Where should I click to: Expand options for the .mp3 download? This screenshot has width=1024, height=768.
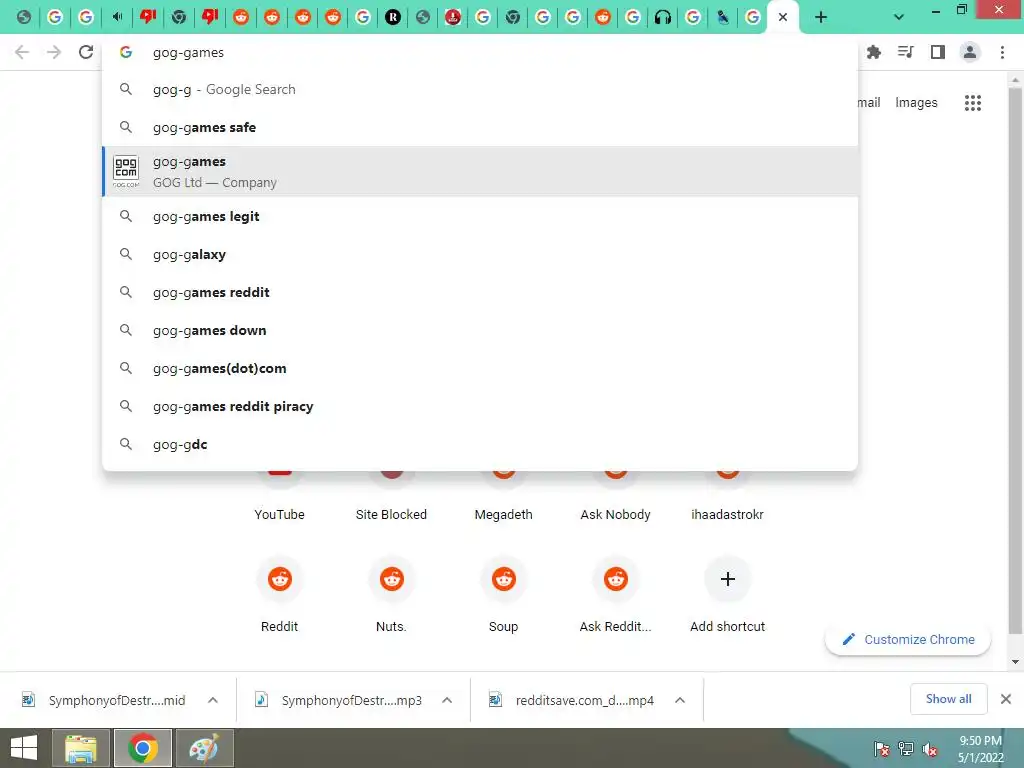pos(447,700)
